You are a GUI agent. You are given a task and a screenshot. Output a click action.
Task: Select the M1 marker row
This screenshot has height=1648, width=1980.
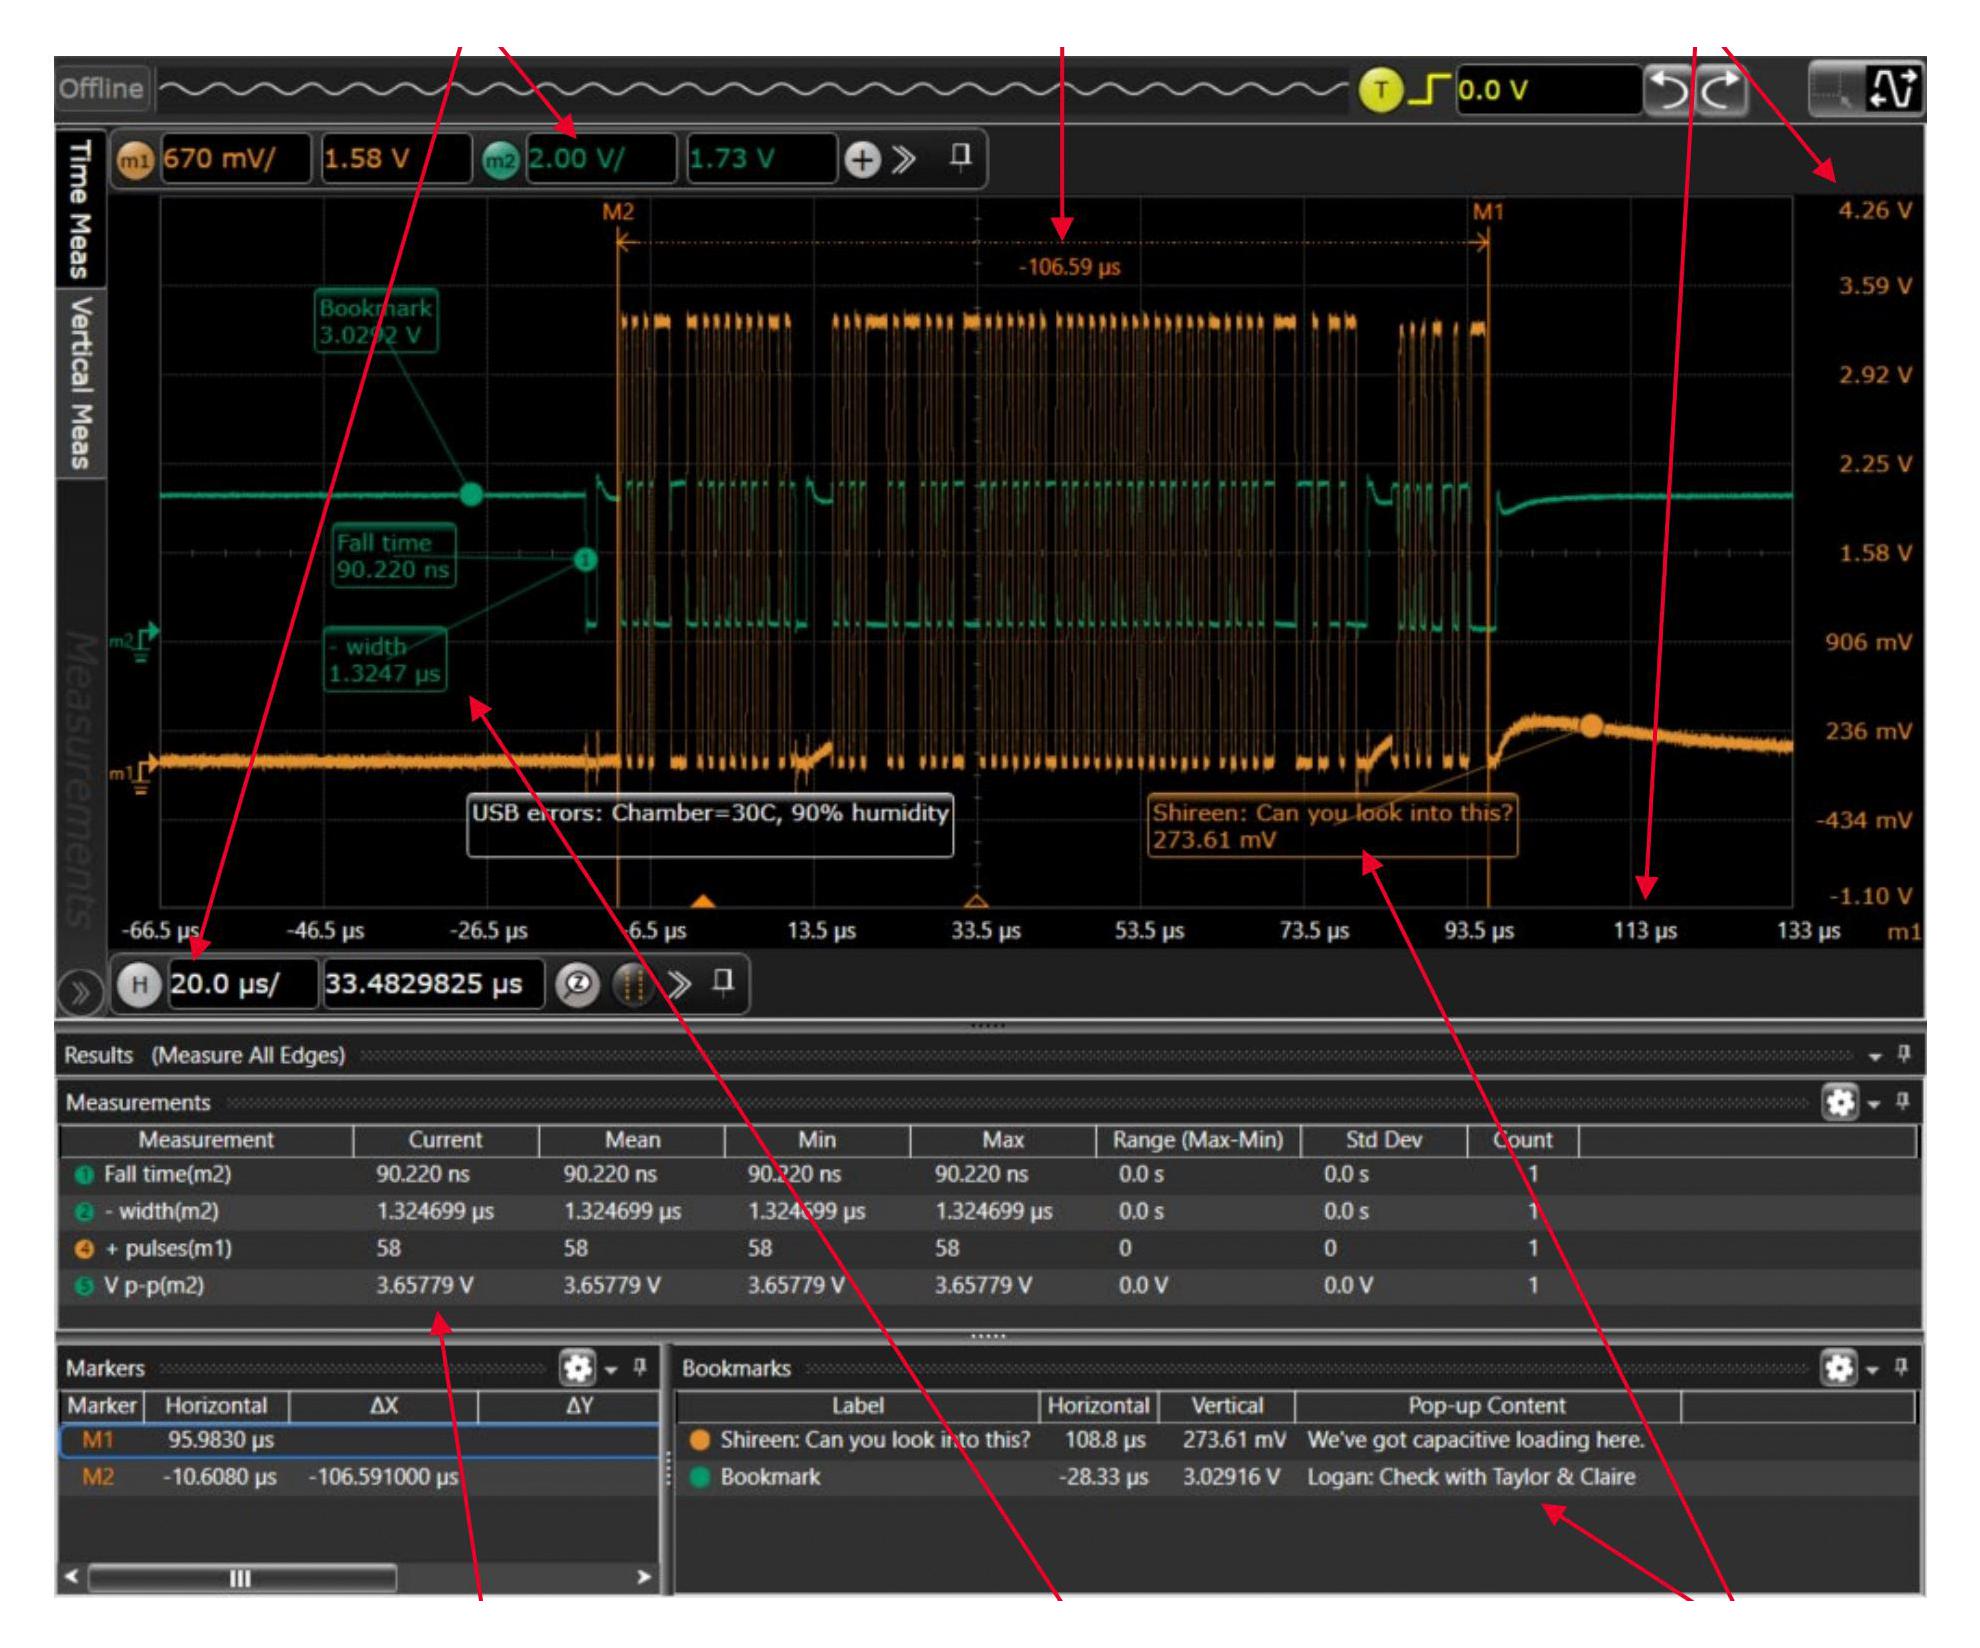[360, 1441]
